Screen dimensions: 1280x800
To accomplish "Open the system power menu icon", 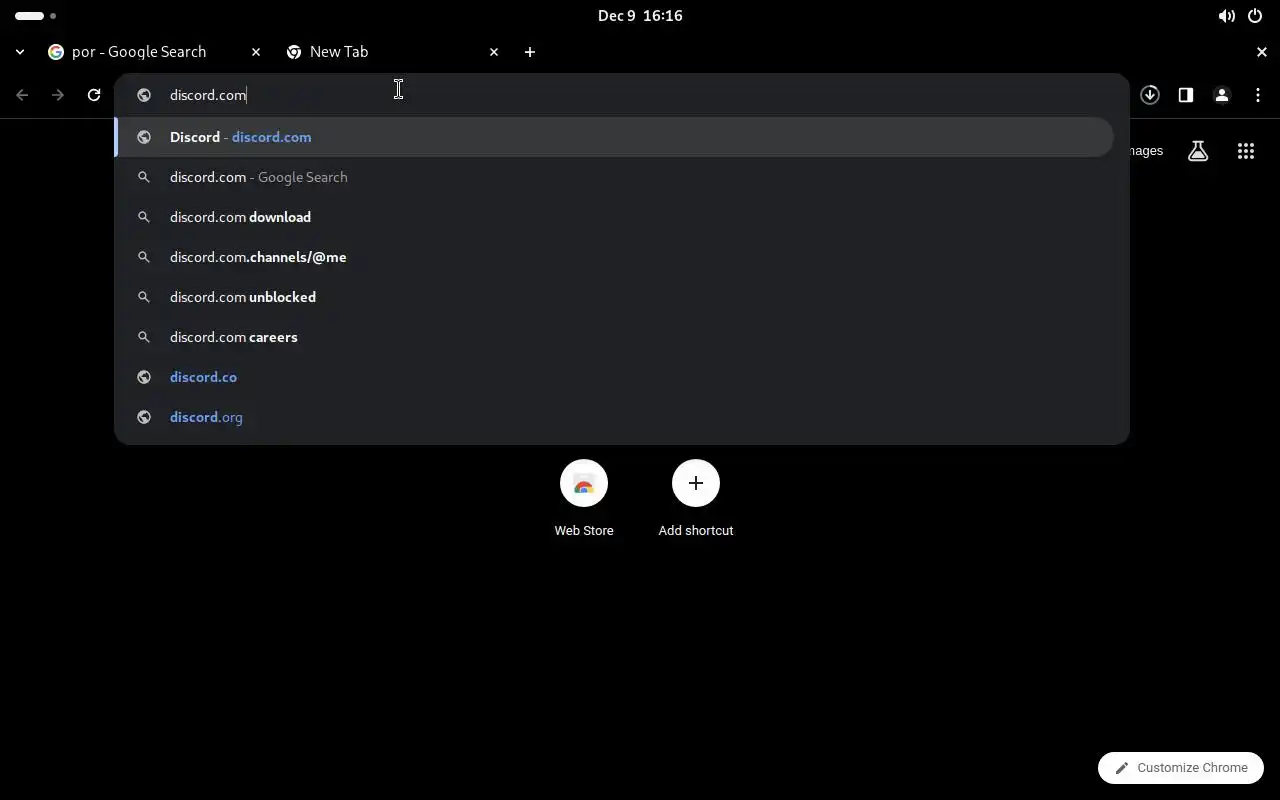I will [1255, 16].
